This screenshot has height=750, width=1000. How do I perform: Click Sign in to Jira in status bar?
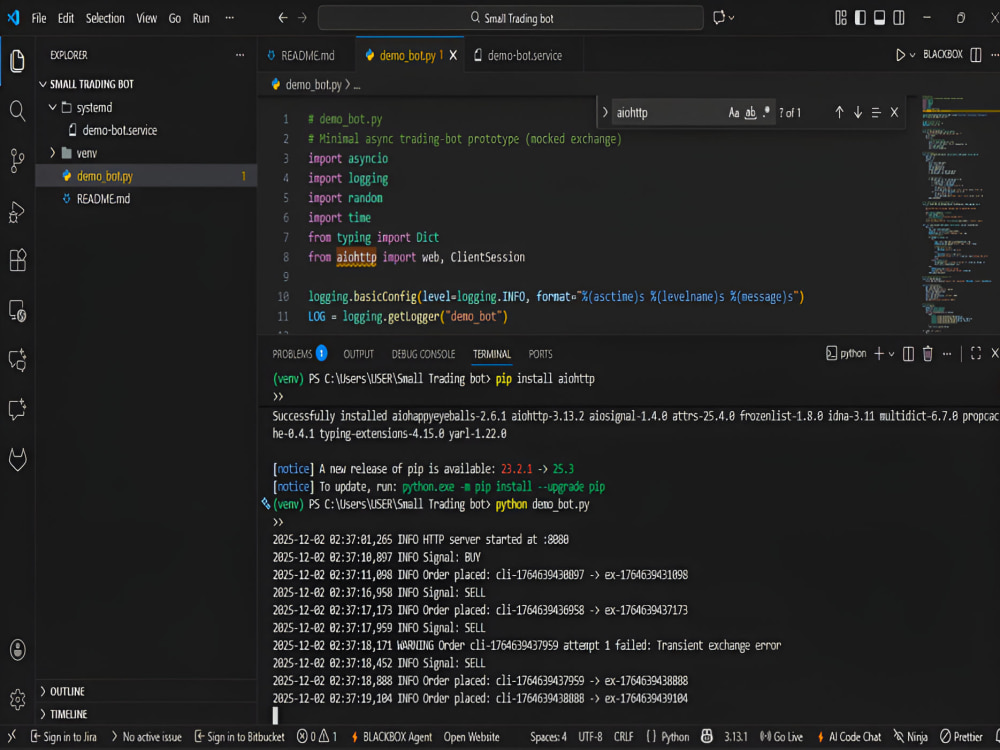coord(64,737)
